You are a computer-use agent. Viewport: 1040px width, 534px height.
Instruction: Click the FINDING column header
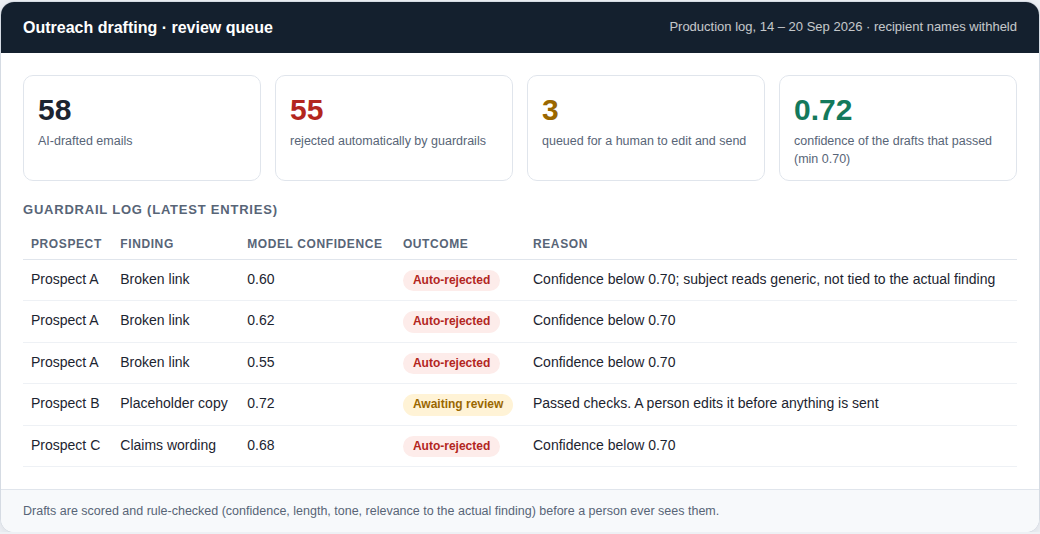(x=147, y=243)
